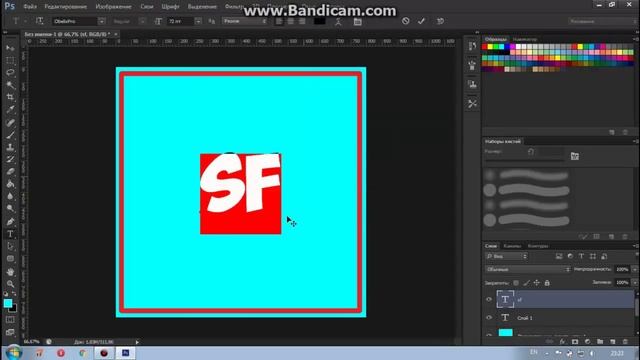The width and height of the screenshot is (640, 360).
Task: Select the Lasso tool
Action: [x=10, y=73]
